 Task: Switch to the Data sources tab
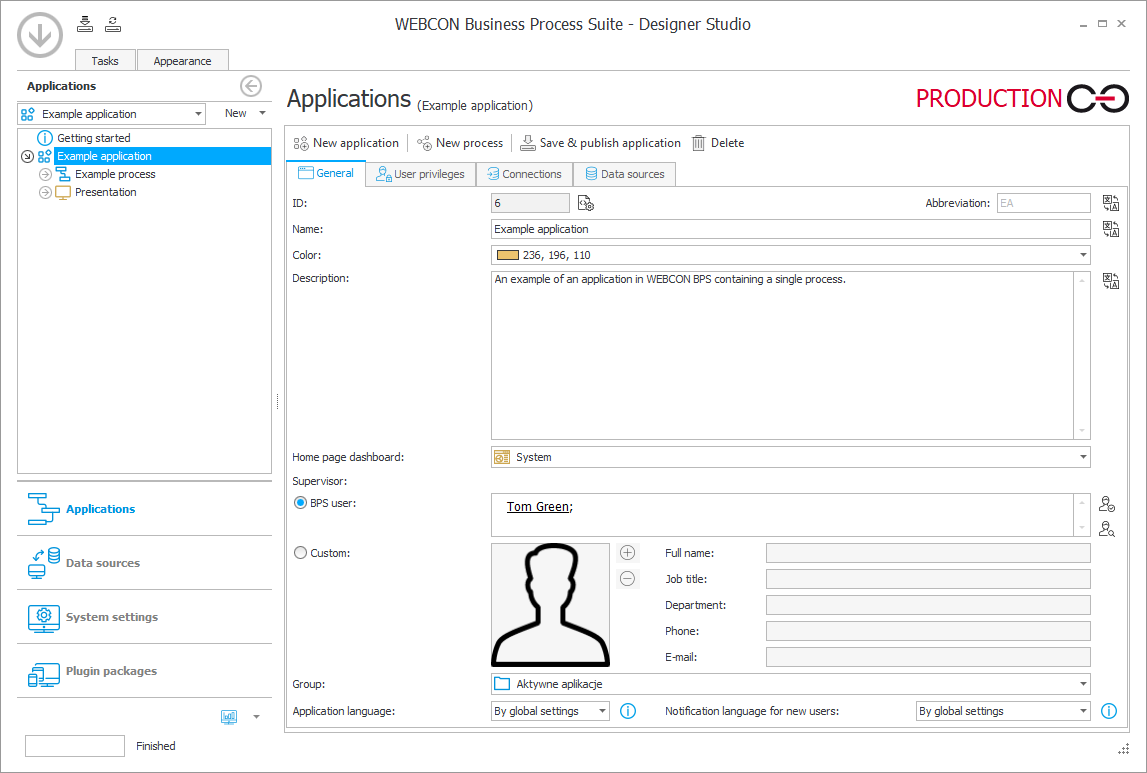[x=625, y=174]
